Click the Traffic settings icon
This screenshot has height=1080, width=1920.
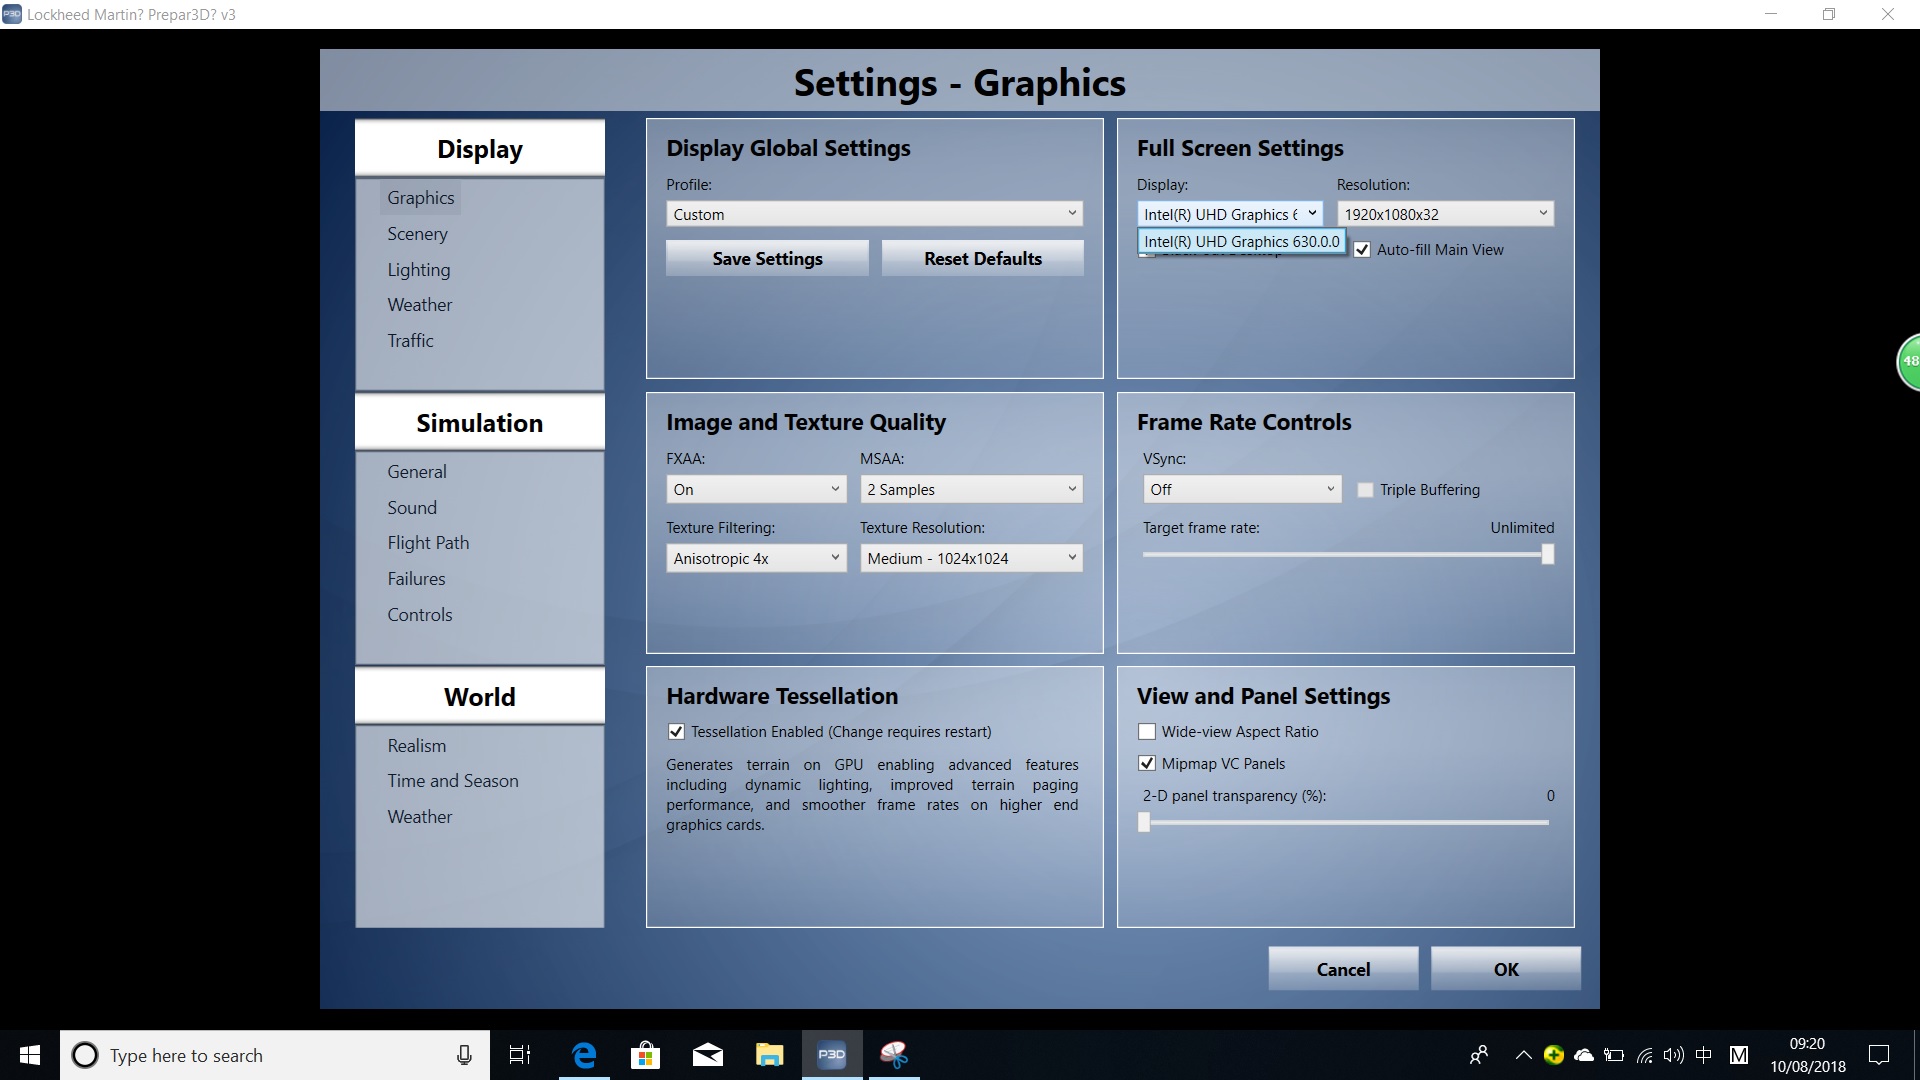click(x=410, y=339)
